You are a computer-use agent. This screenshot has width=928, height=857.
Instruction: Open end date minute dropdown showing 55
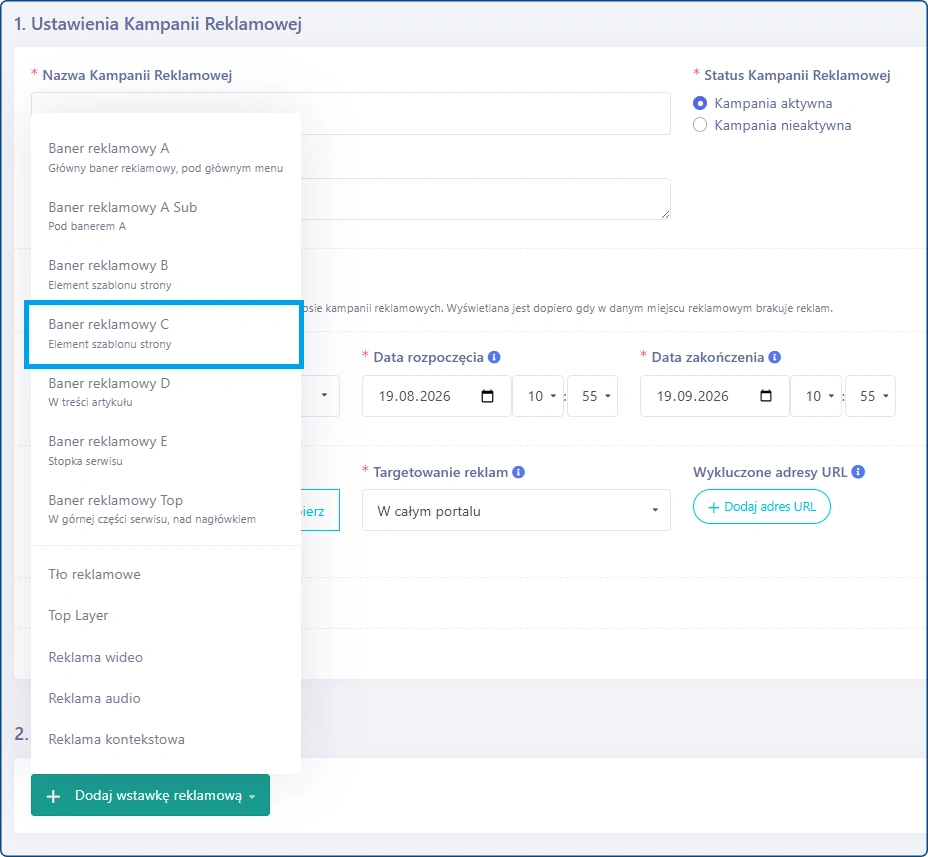coord(870,396)
